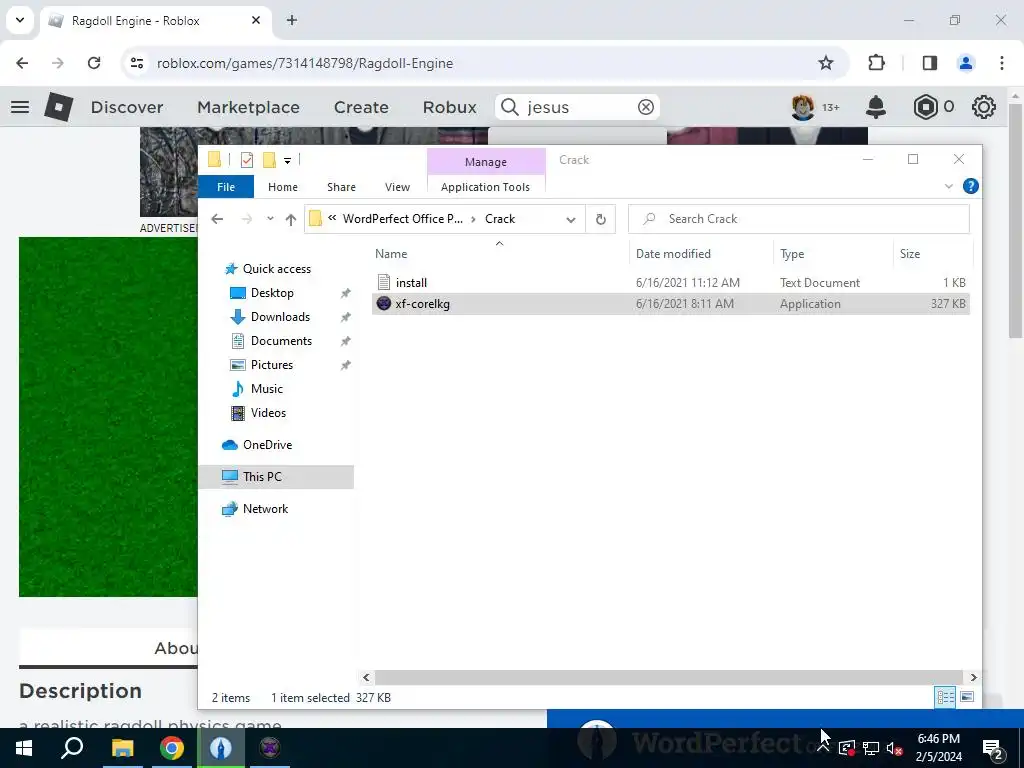Viewport: 1024px width, 768px height.
Task: View site information icon in address bar
Action: pos(136,63)
